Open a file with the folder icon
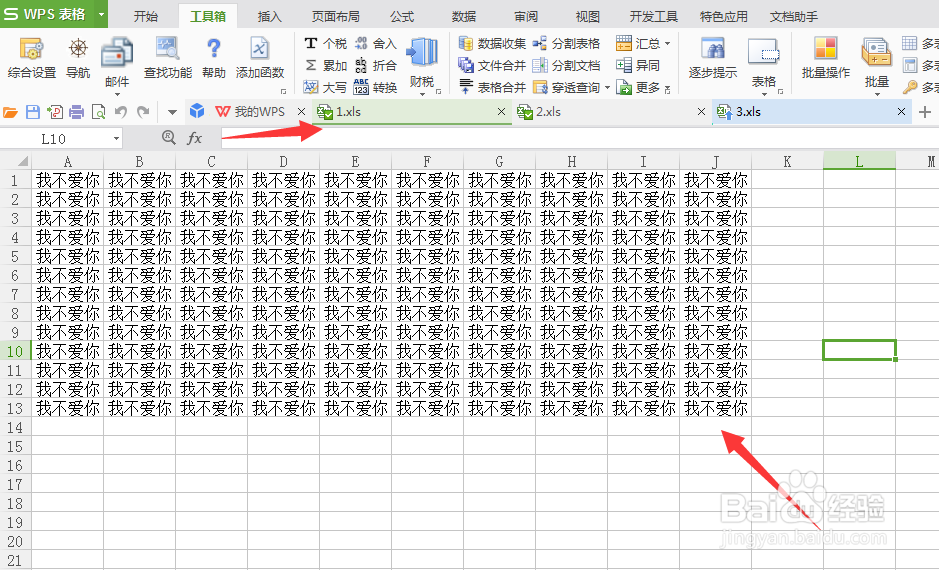Viewport: 939px width, 570px height. pos(10,112)
